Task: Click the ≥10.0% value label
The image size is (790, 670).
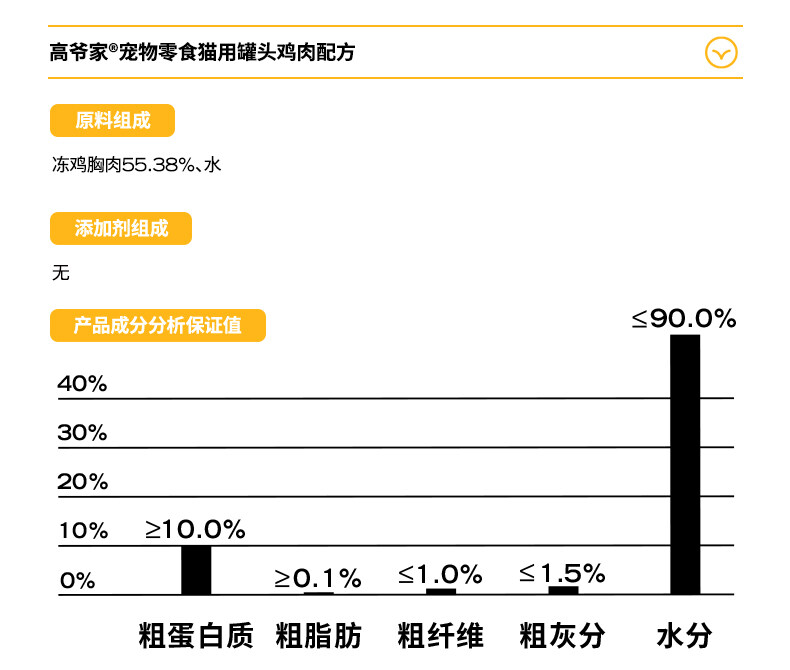Action: coord(195,529)
